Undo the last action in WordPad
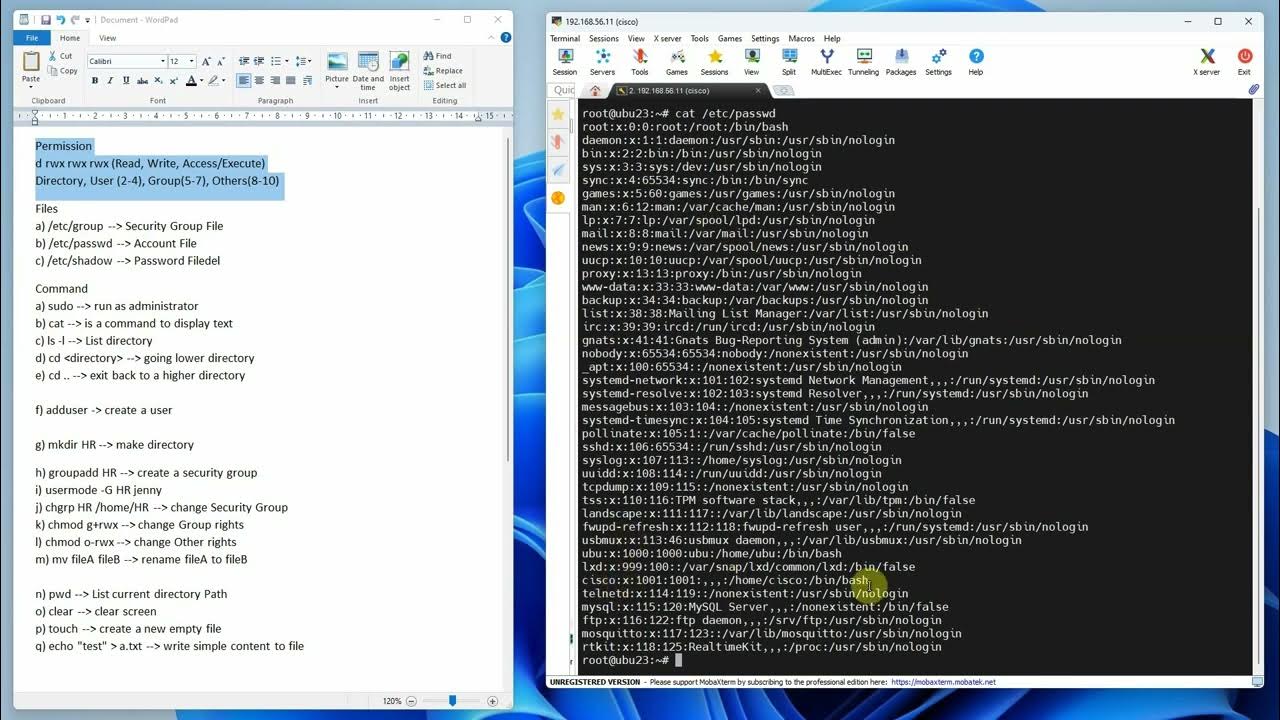 click(60, 20)
